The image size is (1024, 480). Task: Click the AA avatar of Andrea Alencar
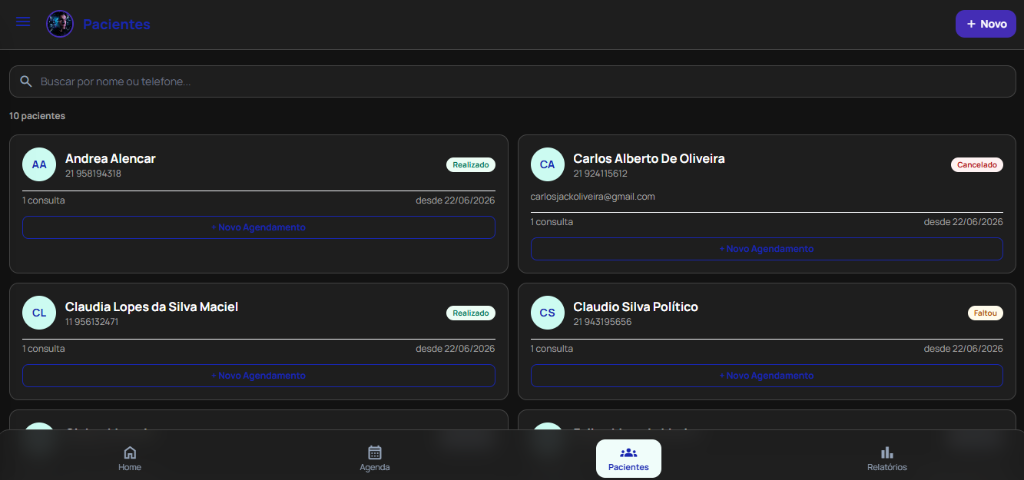[39, 164]
